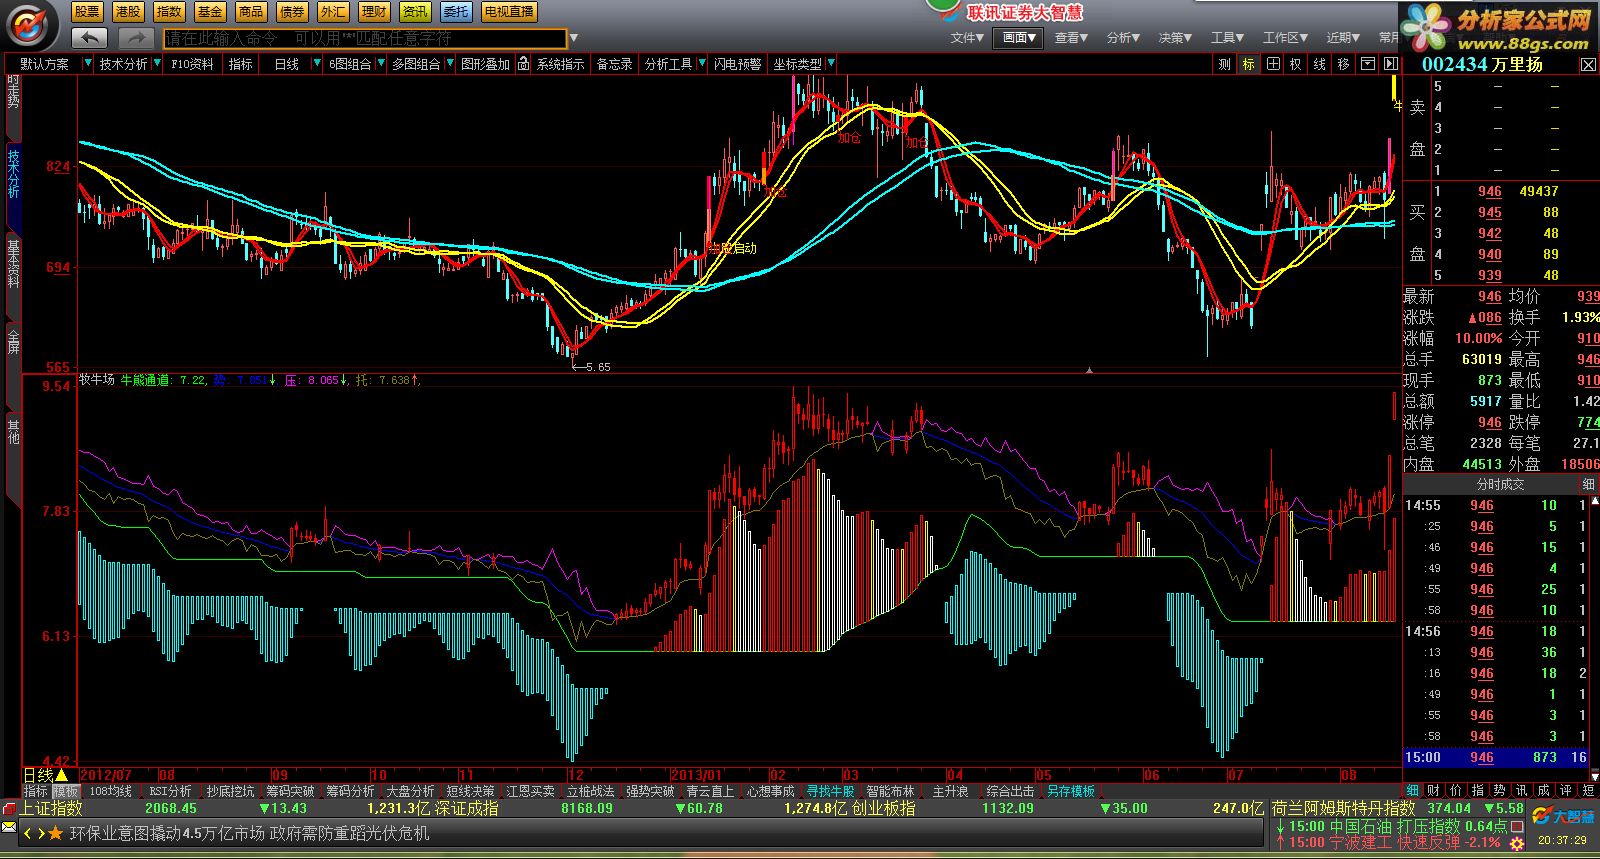Click the yellow triangle next to 日线

pos(62,775)
